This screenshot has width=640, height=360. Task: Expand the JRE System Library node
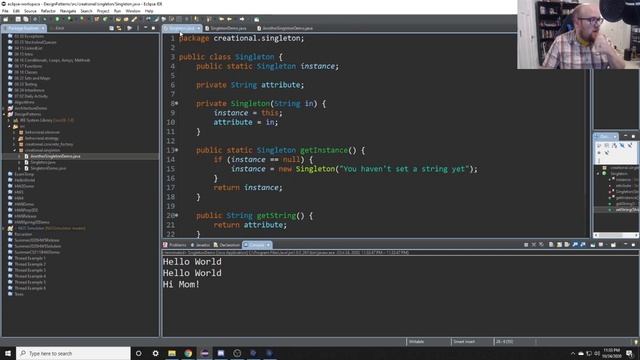[x=9, y=120]
